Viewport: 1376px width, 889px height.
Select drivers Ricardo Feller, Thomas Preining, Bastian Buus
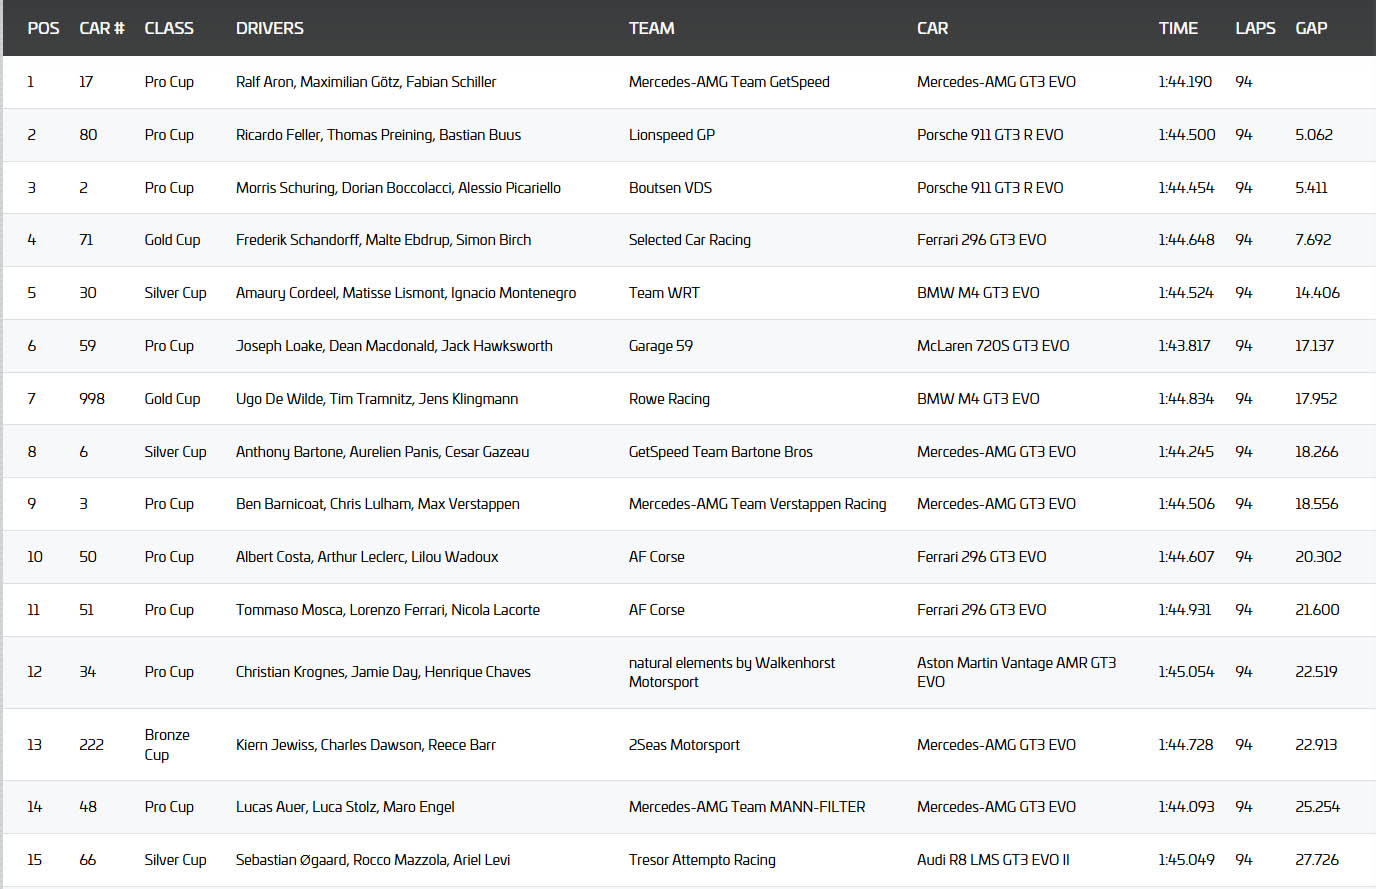(x=378, y=135)
